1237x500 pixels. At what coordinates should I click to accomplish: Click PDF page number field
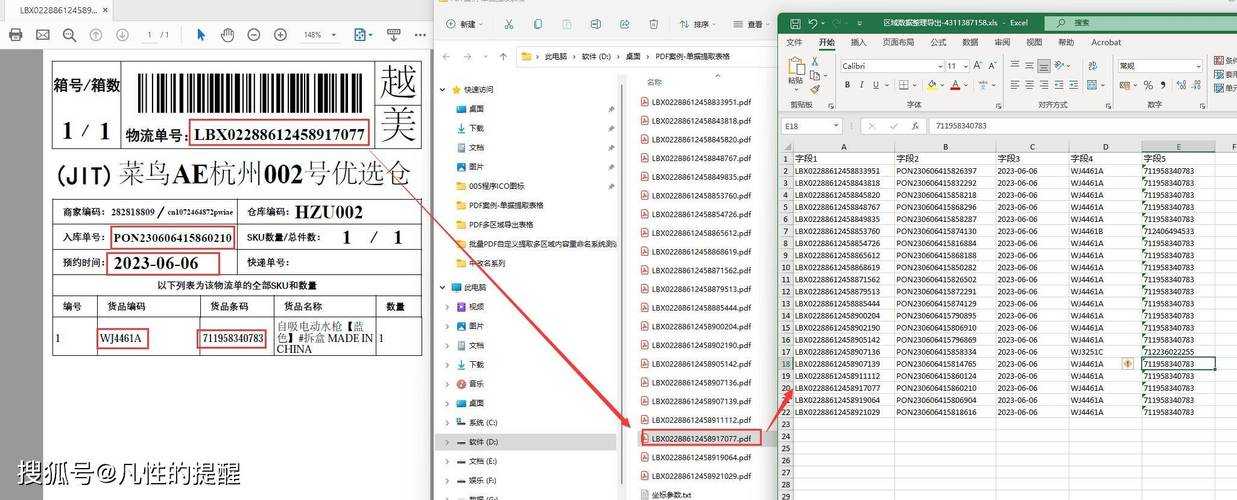pos(148,35)
